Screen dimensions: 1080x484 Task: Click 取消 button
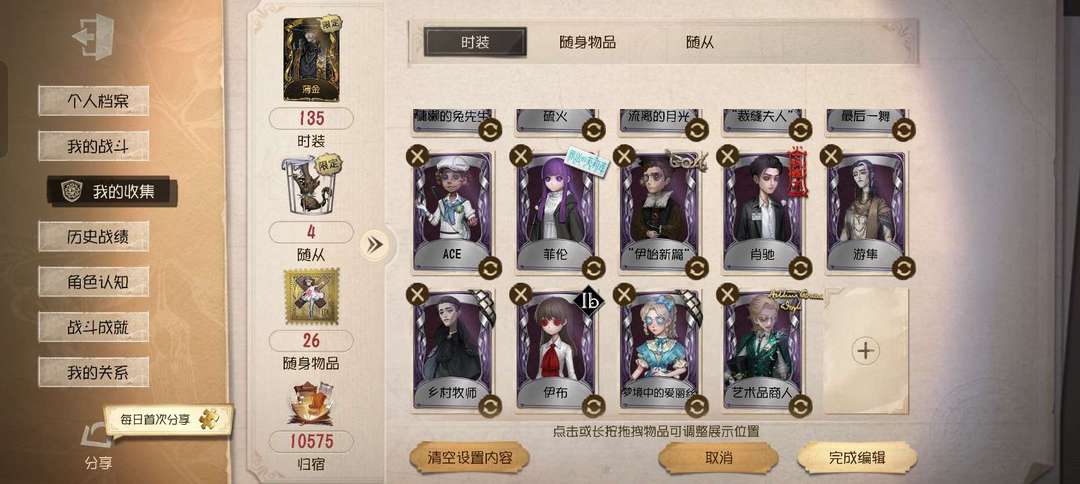[718, 458]
